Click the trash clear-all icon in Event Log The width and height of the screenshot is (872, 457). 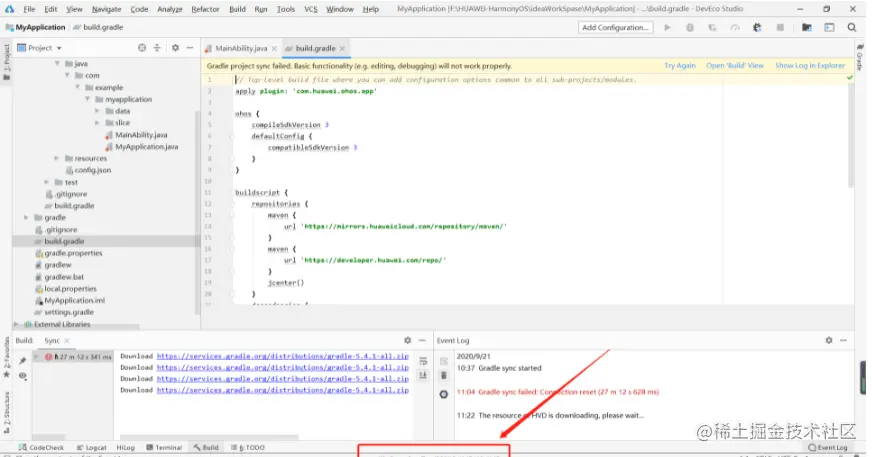443,375
